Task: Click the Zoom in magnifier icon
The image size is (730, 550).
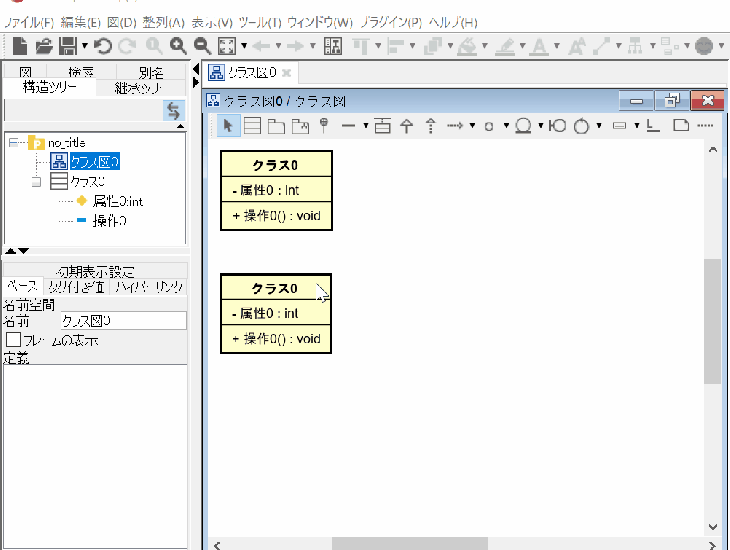Action: (178, 46)
